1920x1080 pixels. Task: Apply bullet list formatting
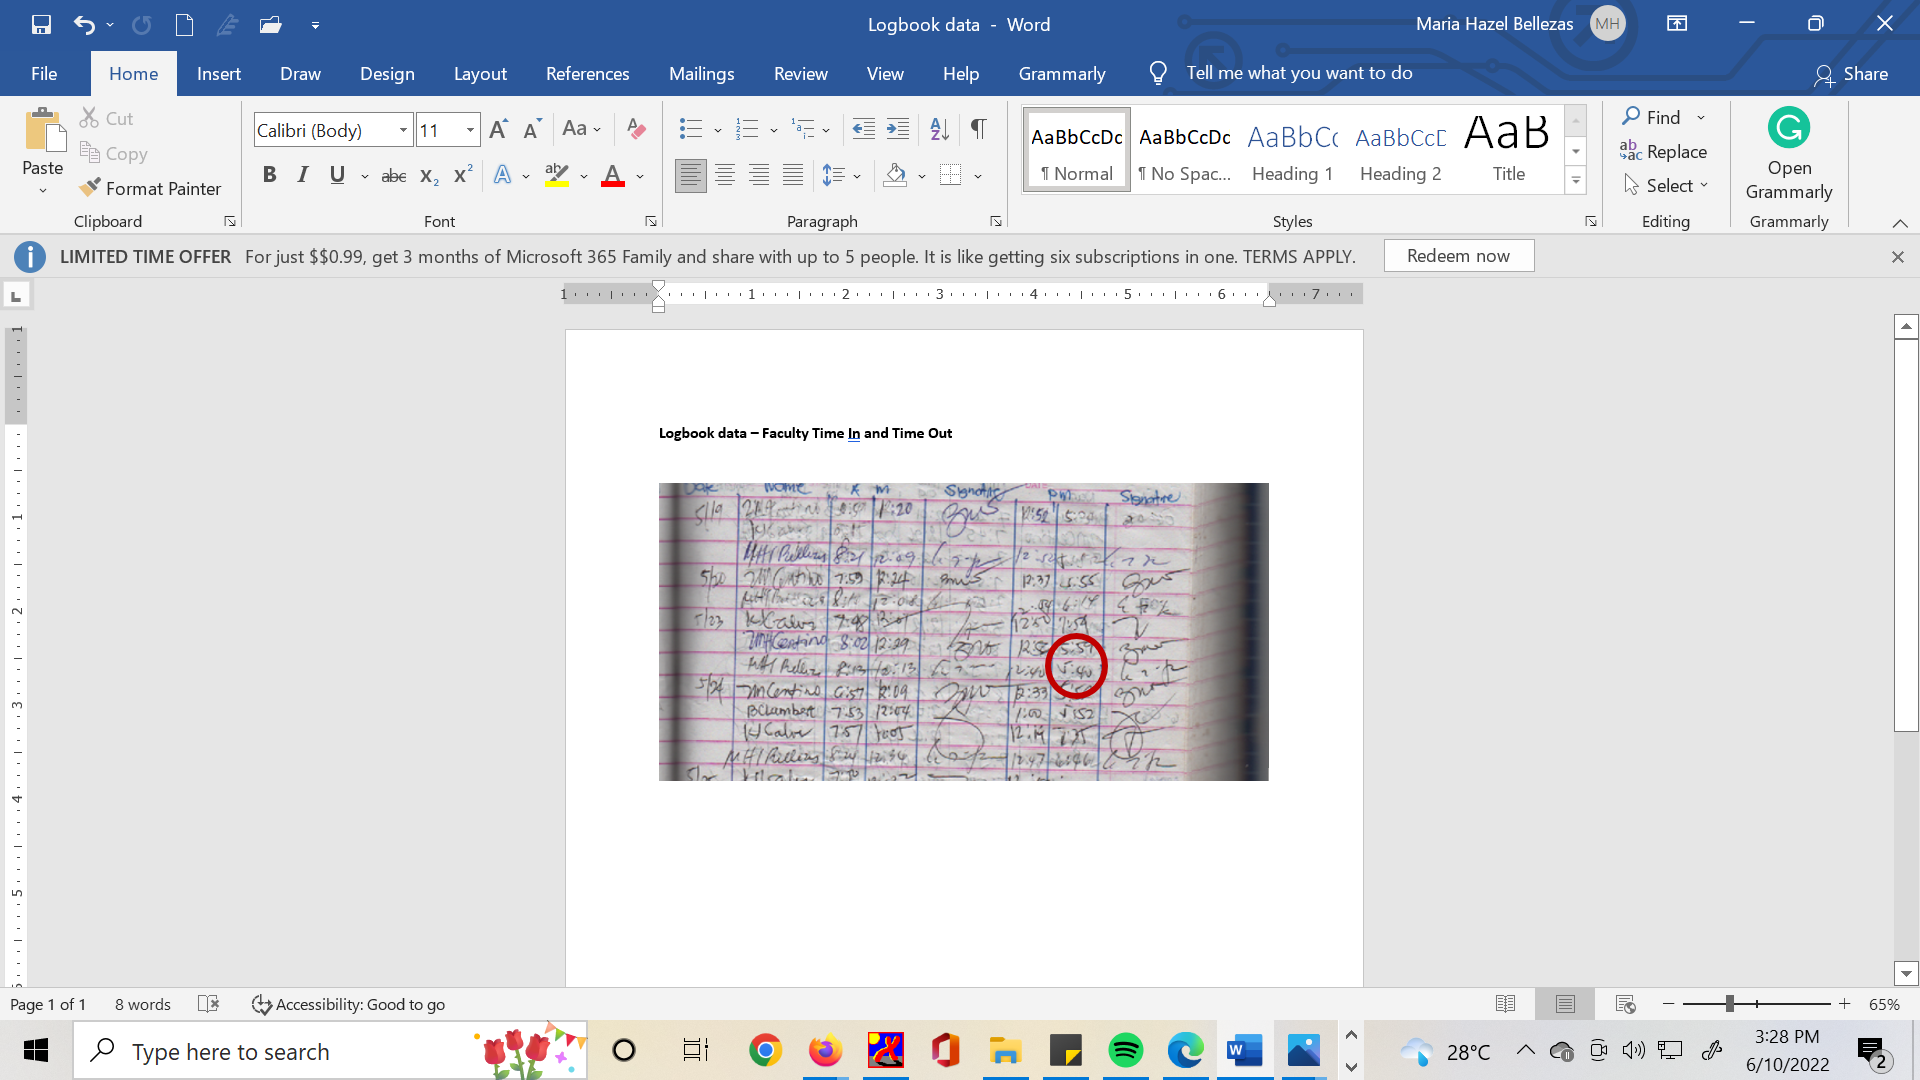(x=690, y=129)
